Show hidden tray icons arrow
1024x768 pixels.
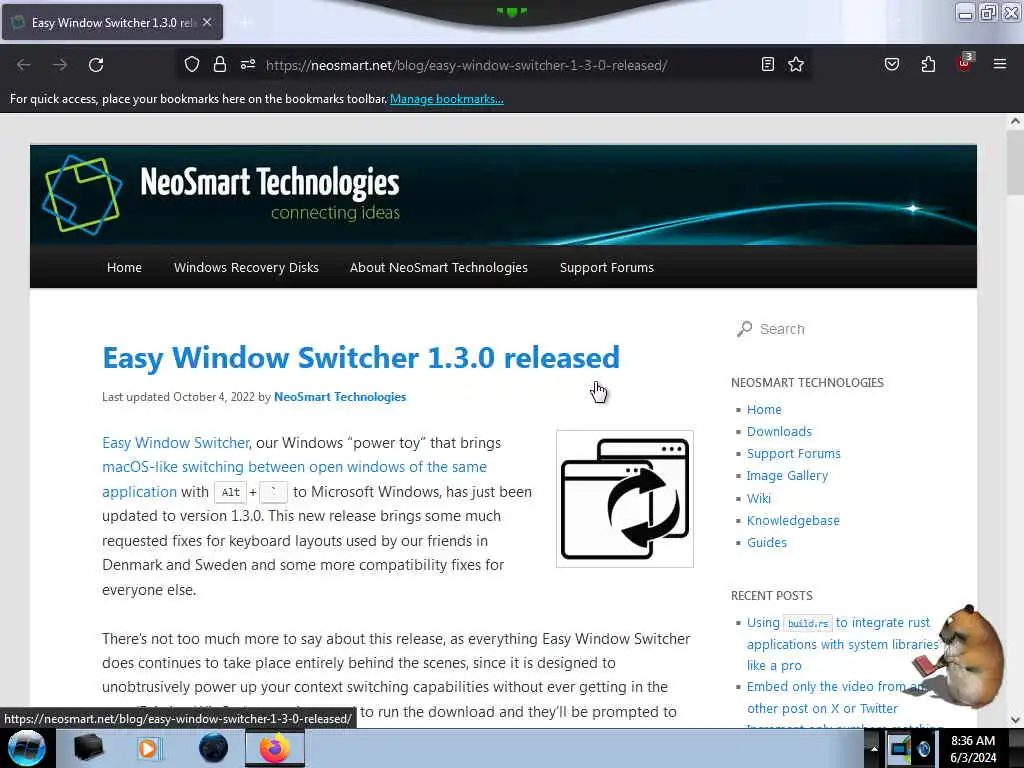point(874,749)
